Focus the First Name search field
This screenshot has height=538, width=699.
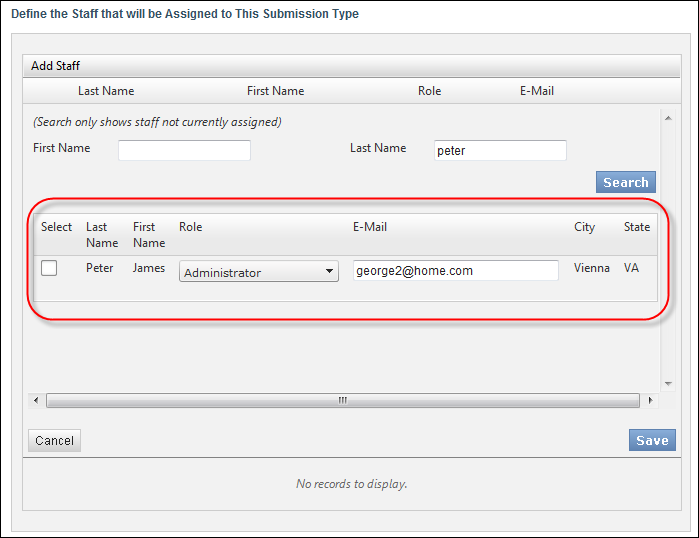[x=184, y=150]
